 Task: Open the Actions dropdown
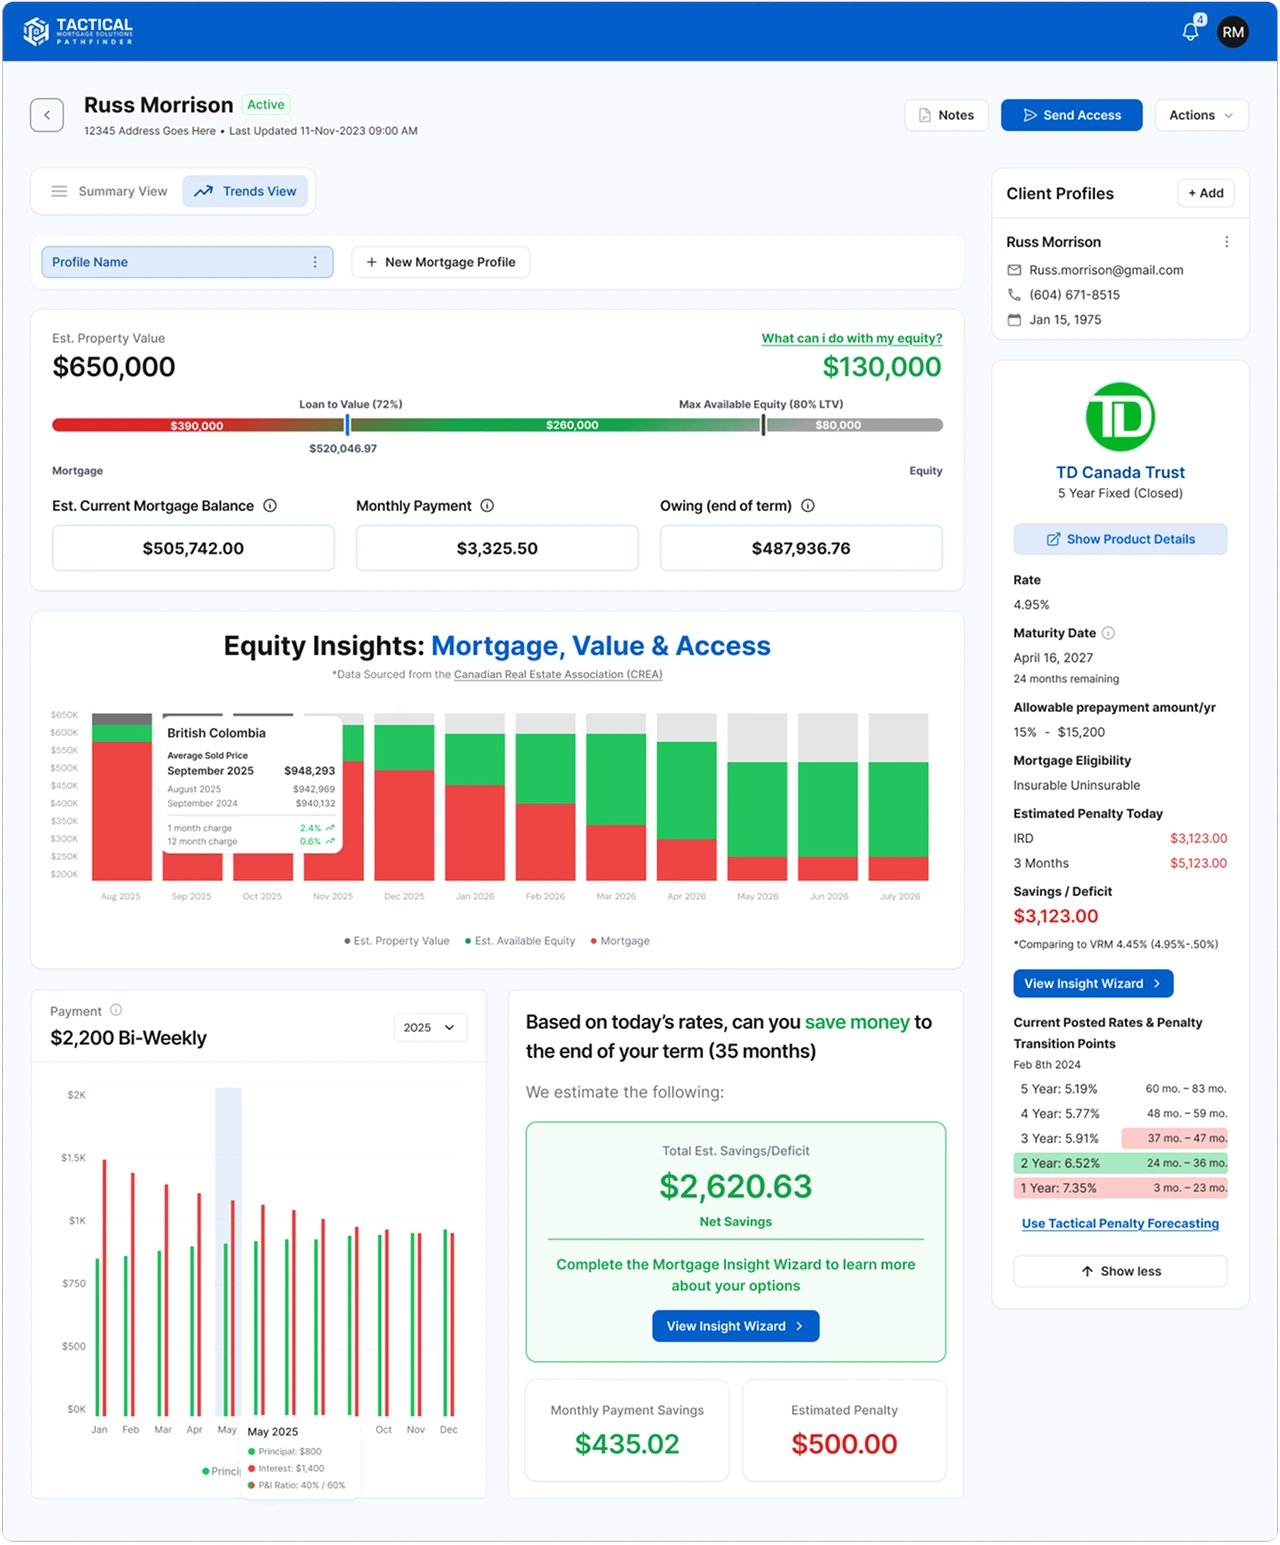click(x=1200, y=115)
